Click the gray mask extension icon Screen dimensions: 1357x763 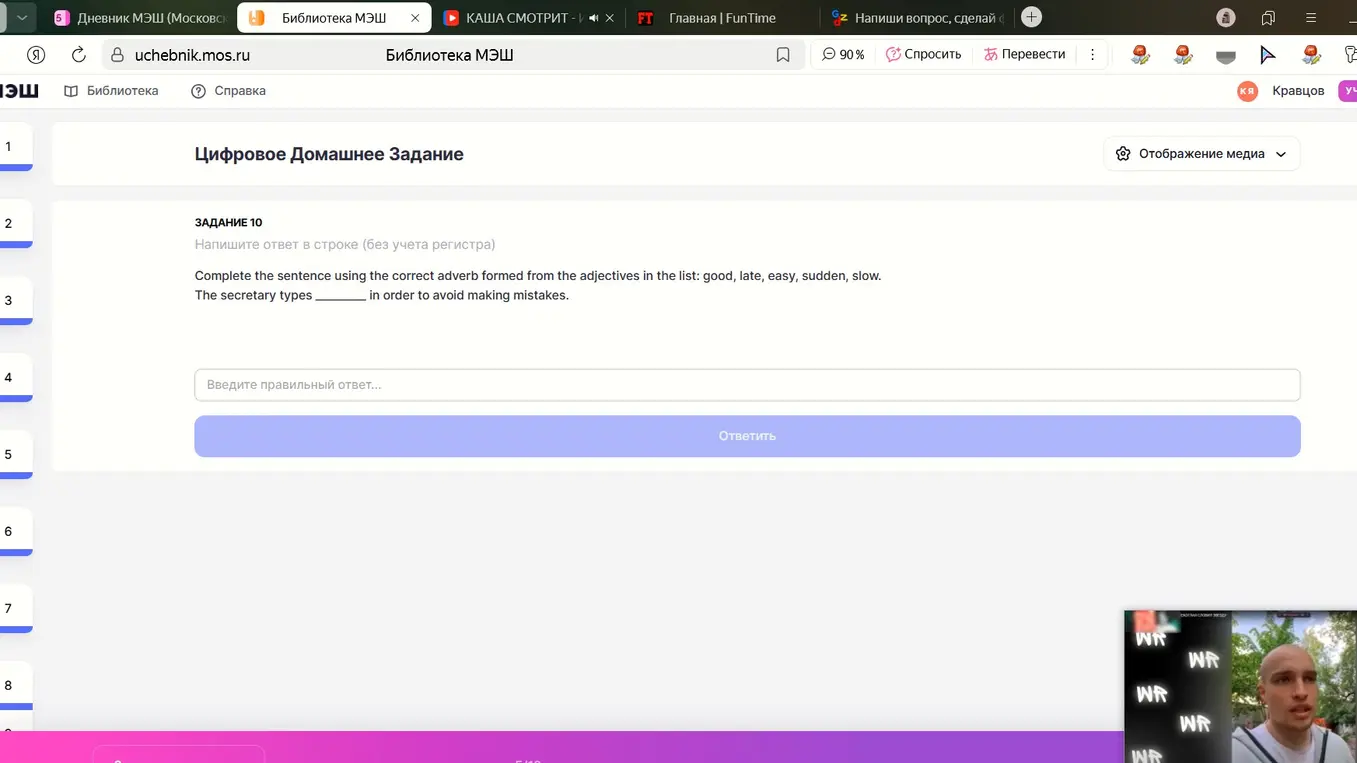click(x=1226, y=57)
